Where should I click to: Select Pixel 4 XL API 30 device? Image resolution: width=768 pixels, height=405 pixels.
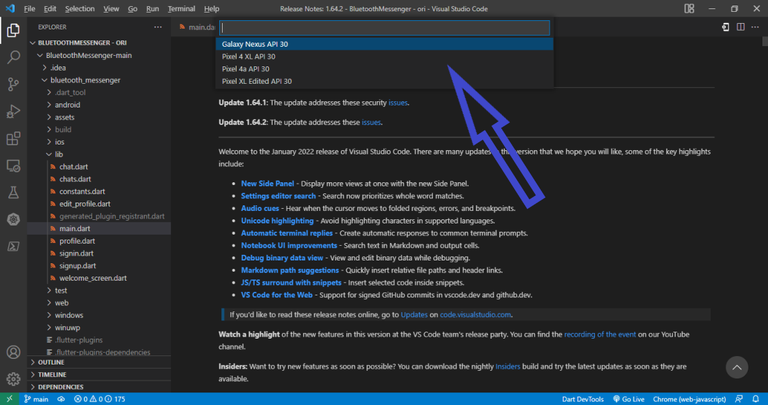pos(384,56)
